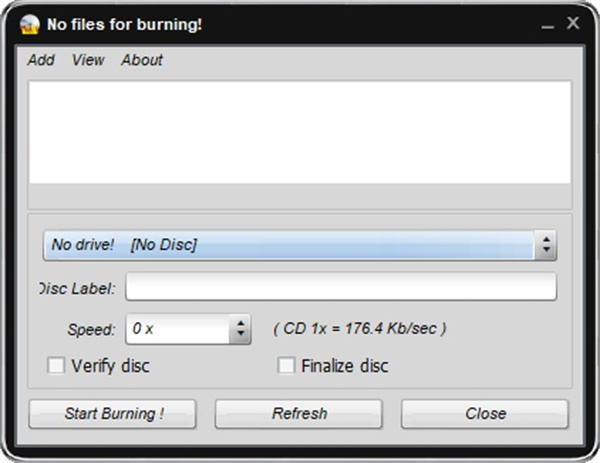The width and height of the screenshot is (600, 463).
Task: Open the "No drive! [No Disc]" drive selector
Action: coord(290,245)
